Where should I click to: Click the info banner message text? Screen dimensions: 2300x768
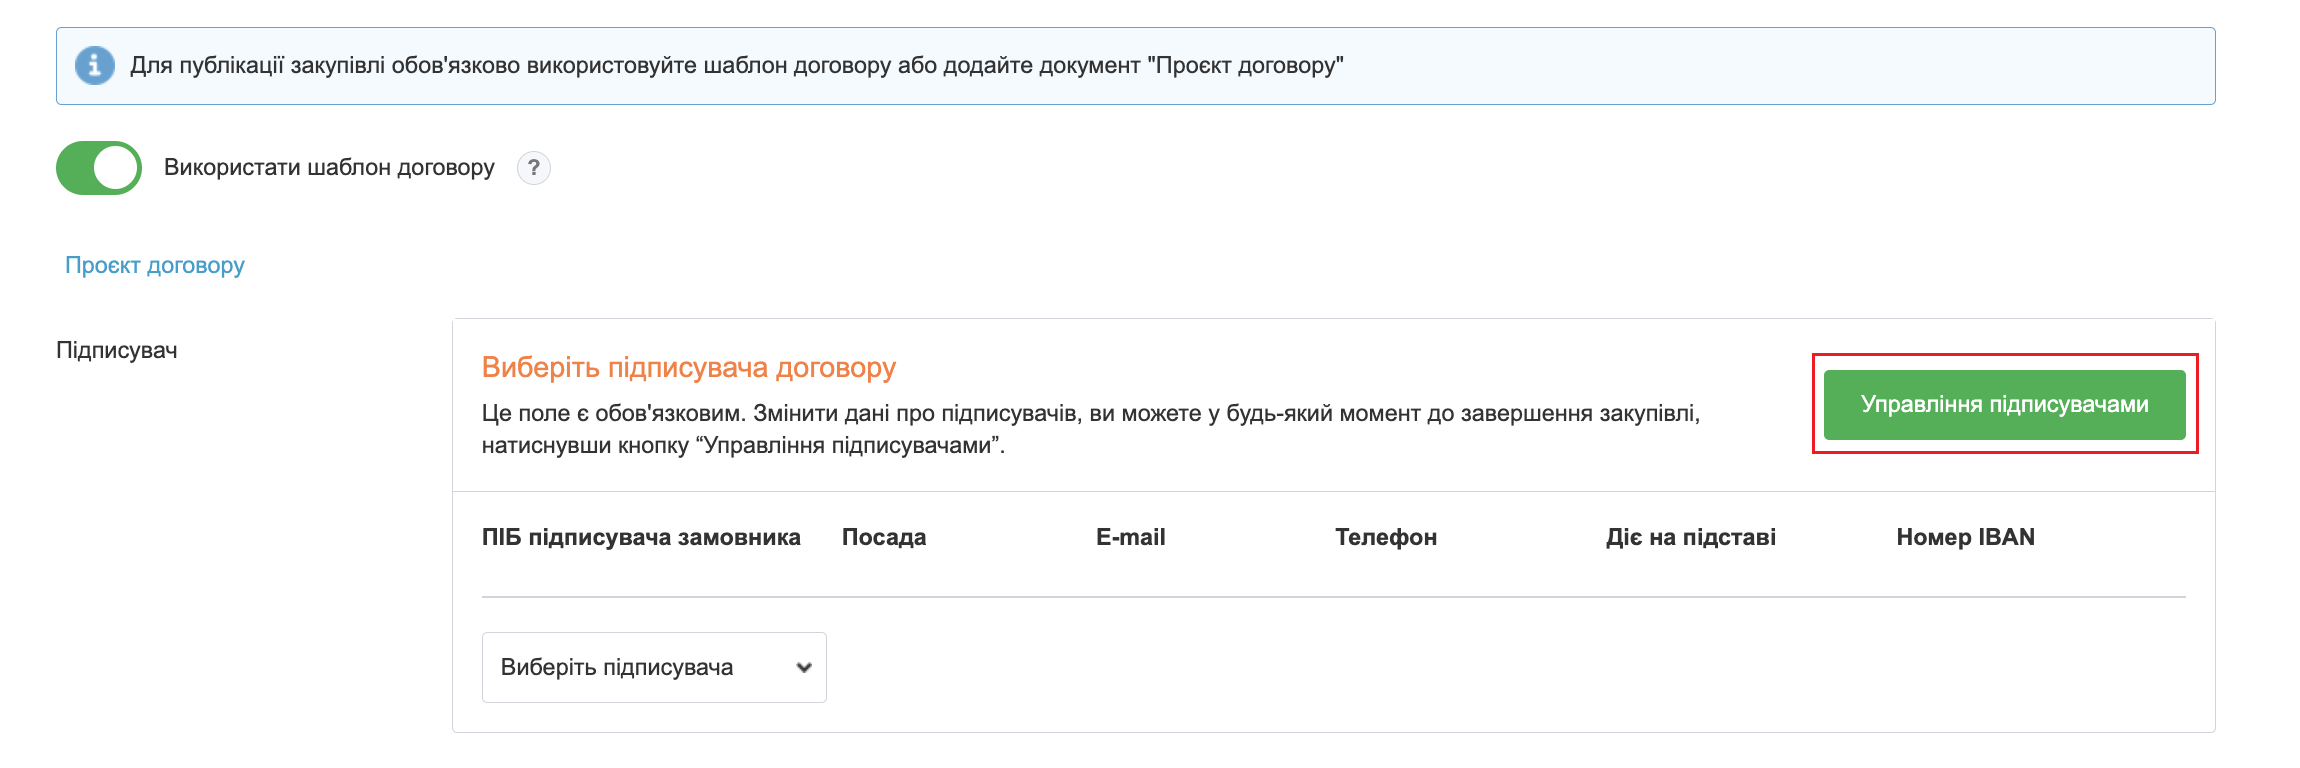[736, 66]
